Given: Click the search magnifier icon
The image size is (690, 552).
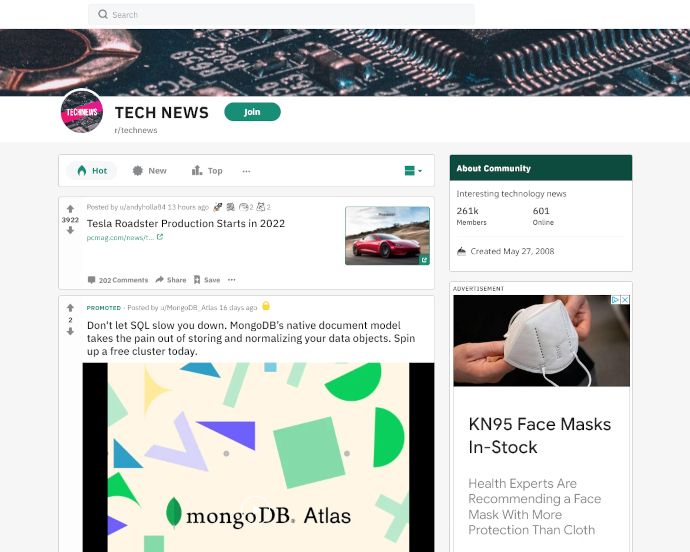Looking at the screenshot, I should (103, 15).
